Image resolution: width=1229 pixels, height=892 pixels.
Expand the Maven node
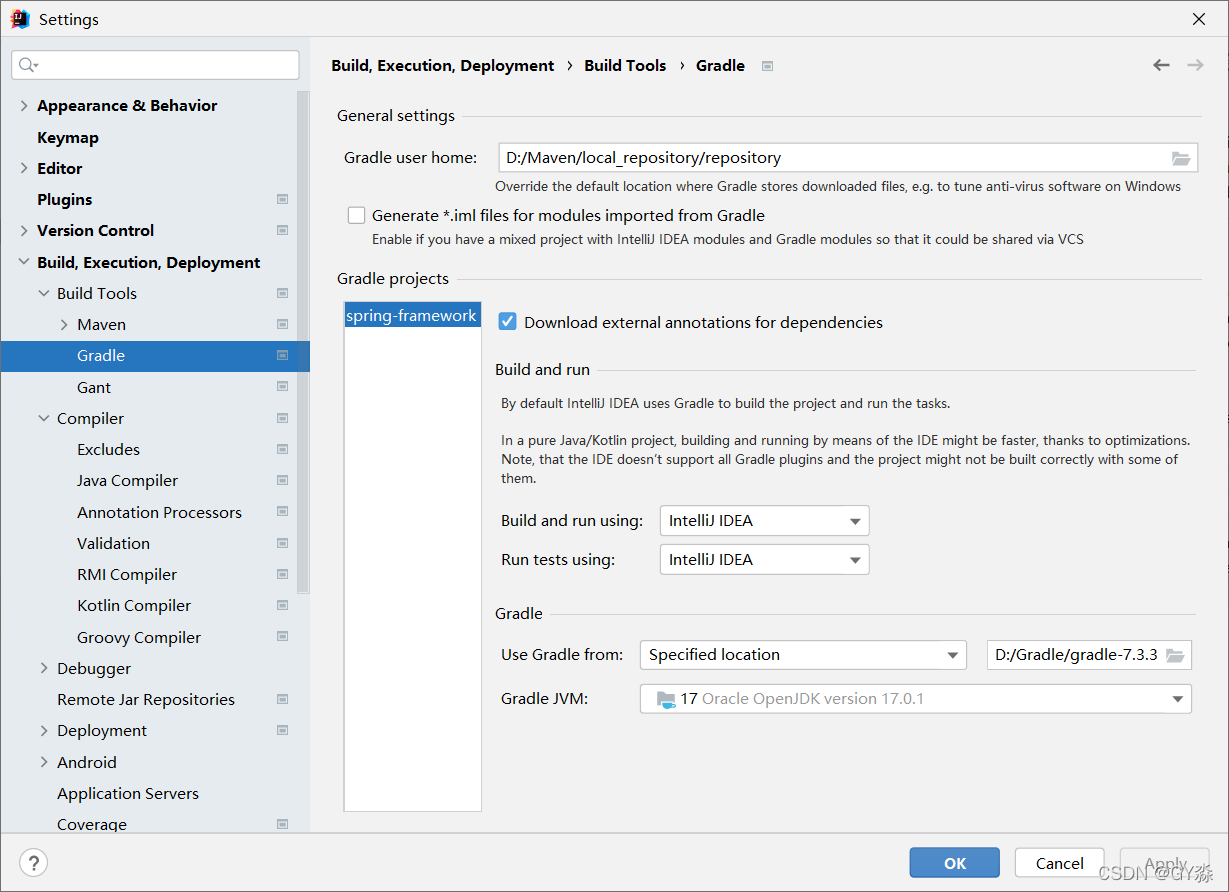tap(64, 325)
